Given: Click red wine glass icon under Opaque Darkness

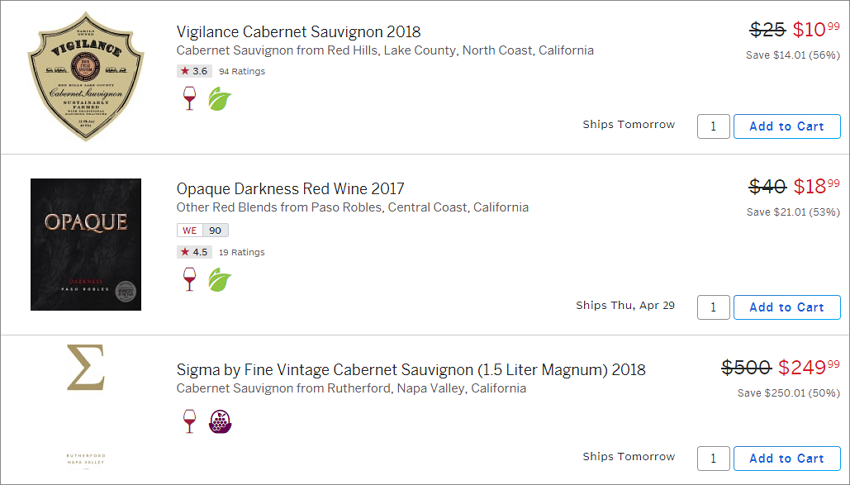Looking at the screenshot, I should 189,280.
